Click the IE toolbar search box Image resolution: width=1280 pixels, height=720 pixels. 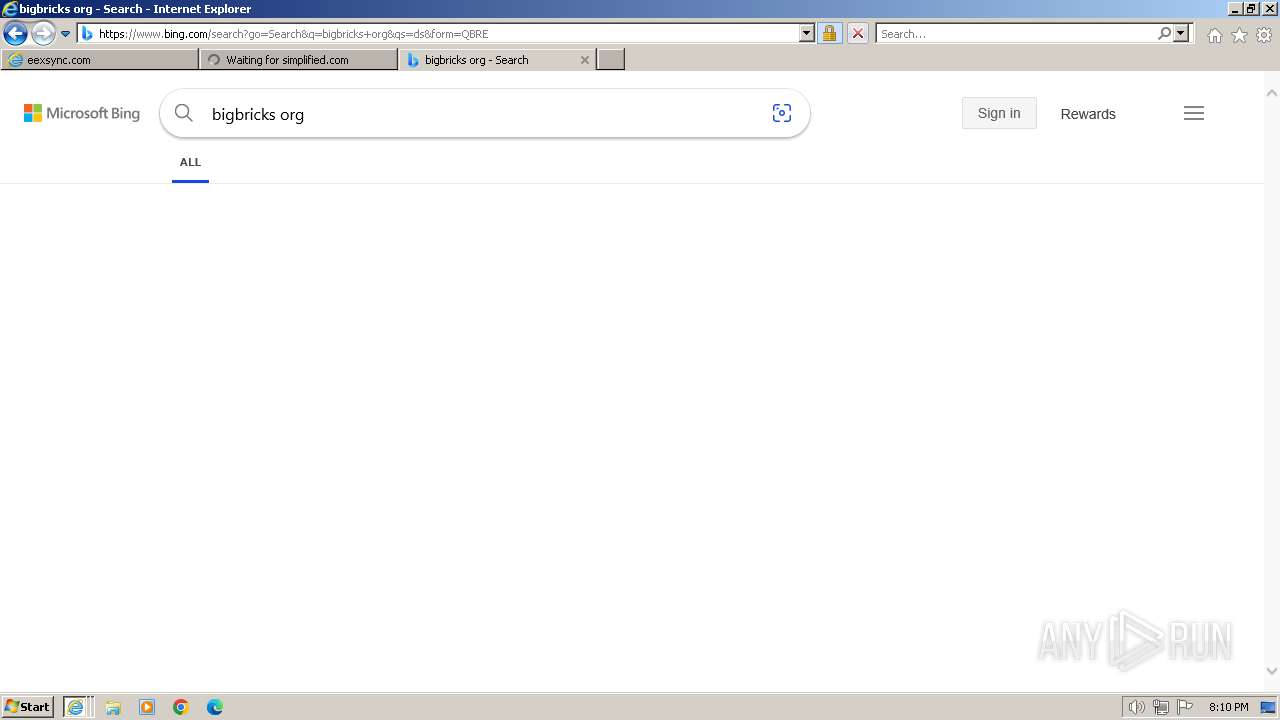click(1016, 33)
